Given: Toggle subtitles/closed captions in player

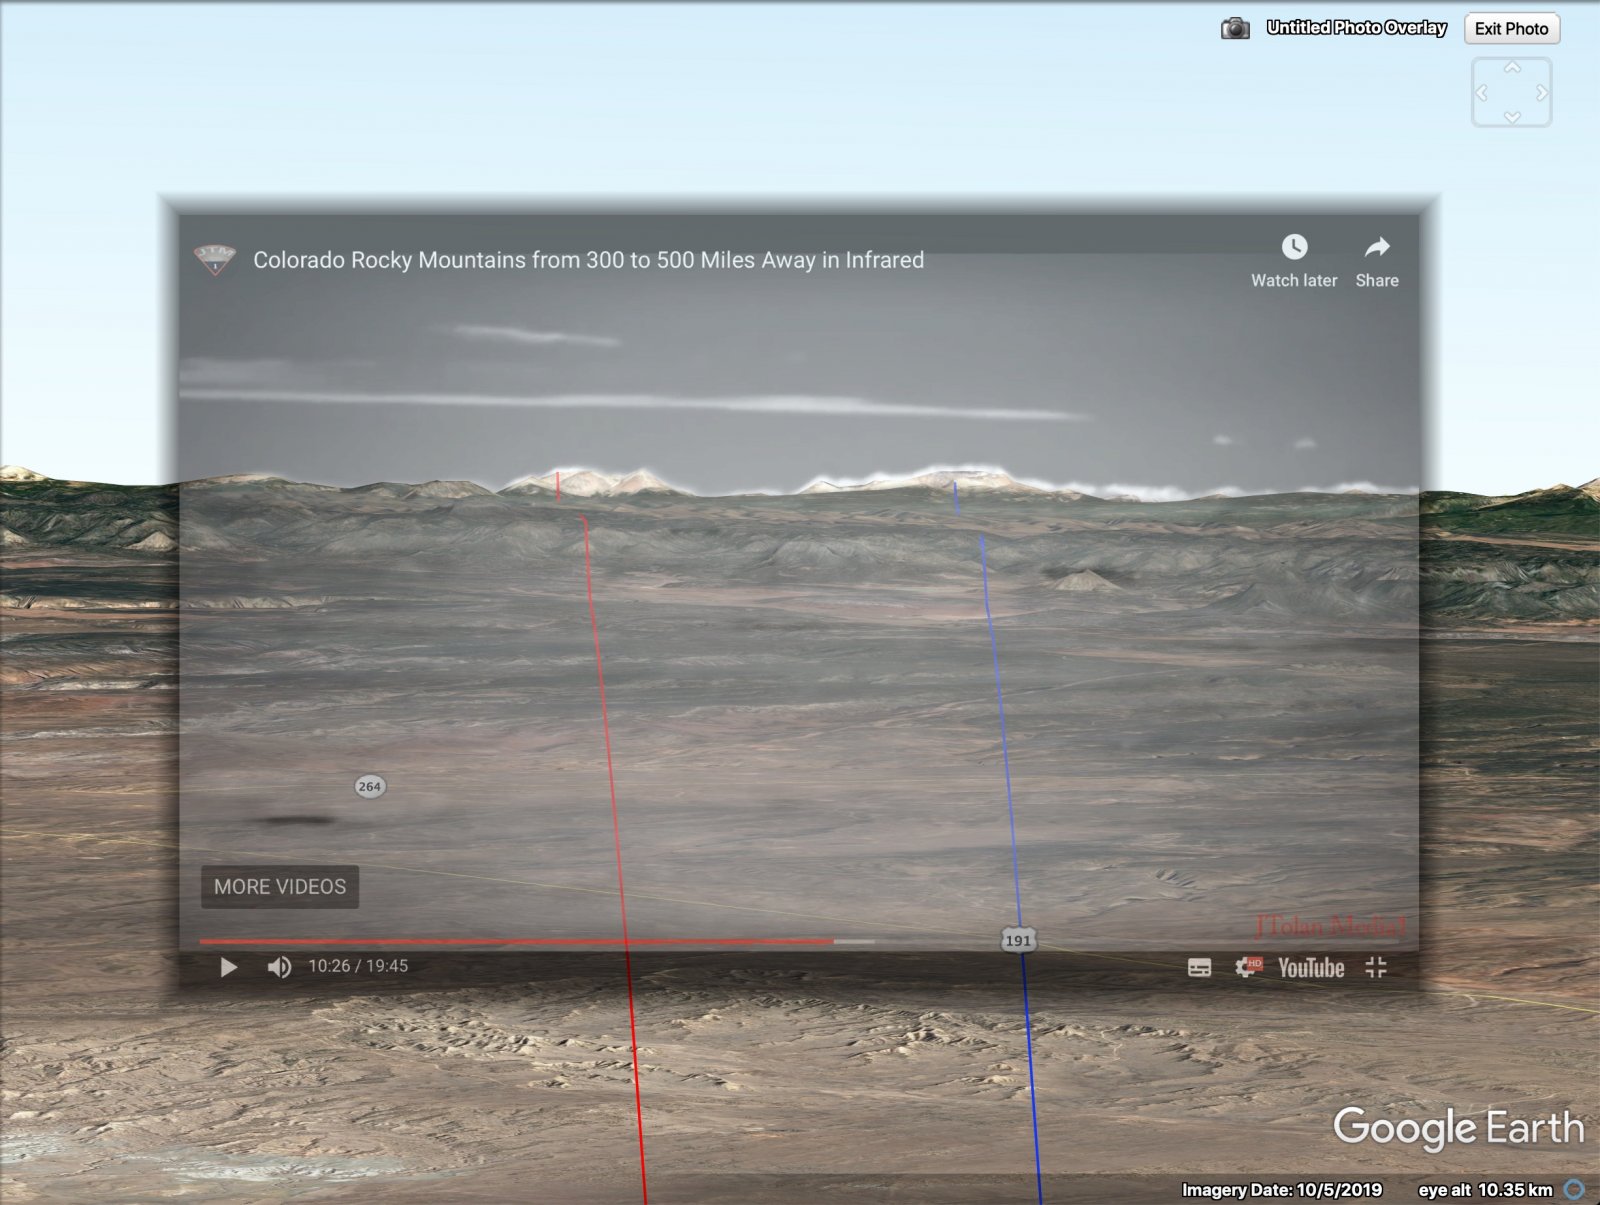Looking at the screenshot, I should tap(1199, 967).
